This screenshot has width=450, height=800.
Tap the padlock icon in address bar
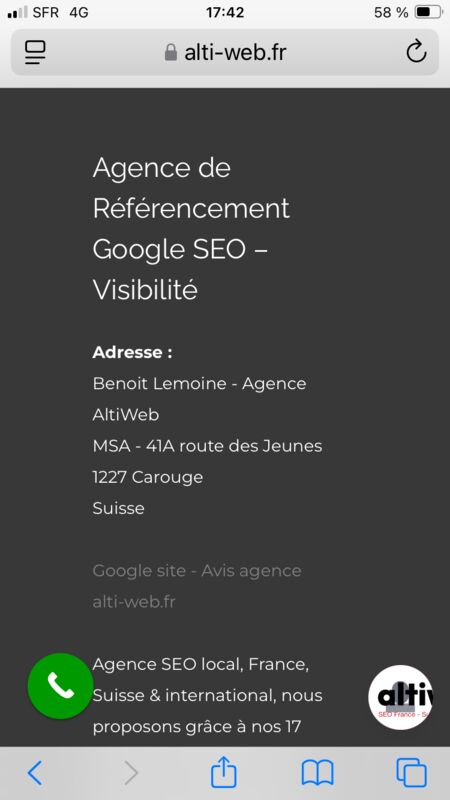pos(170,52)
